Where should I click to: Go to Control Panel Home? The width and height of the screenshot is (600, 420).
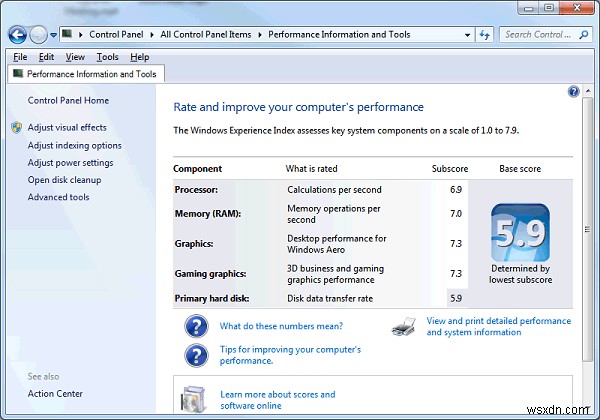tap(68, 101)
